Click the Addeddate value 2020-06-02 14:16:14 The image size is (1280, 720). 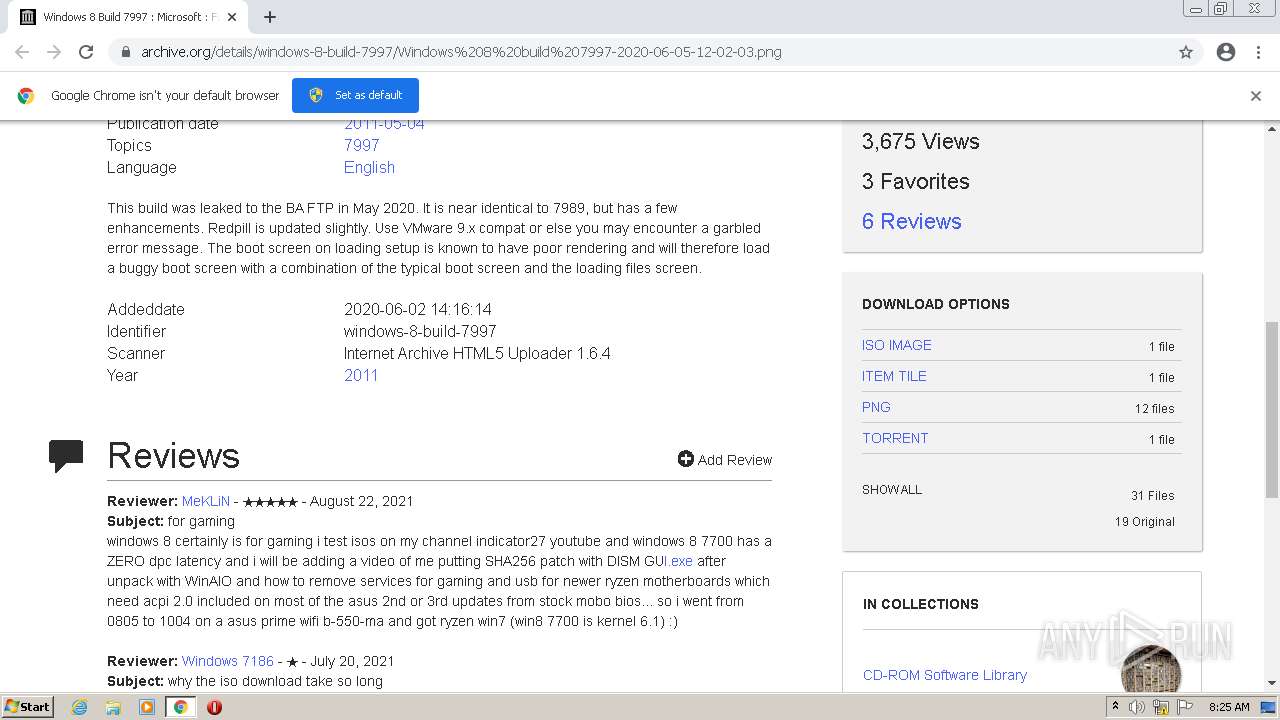pos(418,309)
